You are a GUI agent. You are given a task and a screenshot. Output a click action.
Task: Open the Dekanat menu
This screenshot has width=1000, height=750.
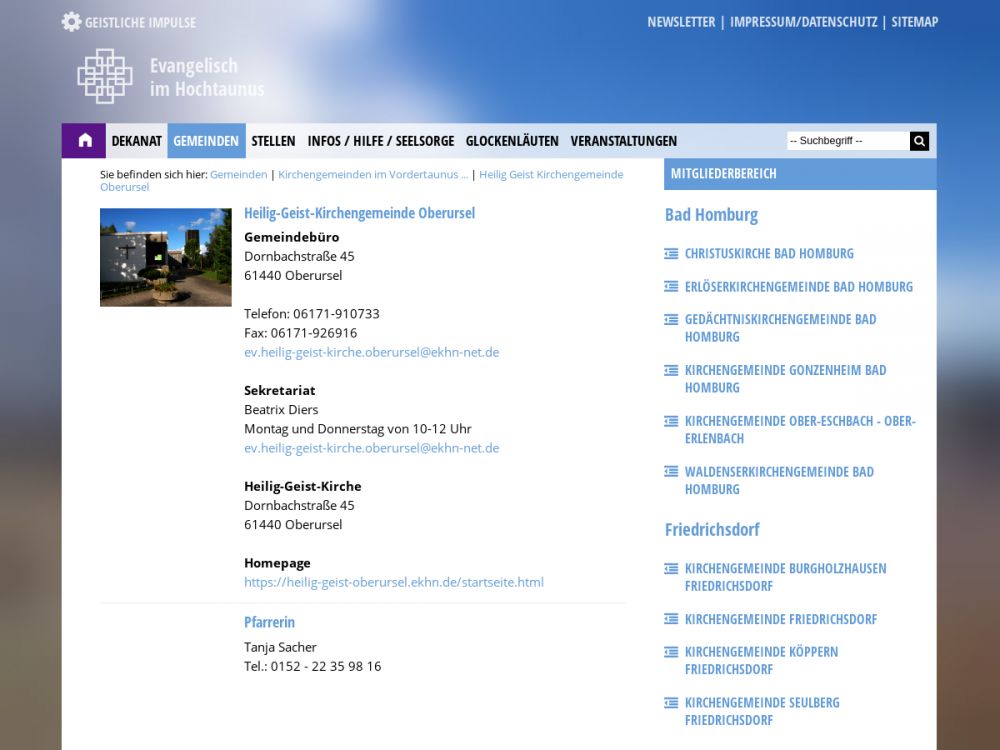[136, 141]
